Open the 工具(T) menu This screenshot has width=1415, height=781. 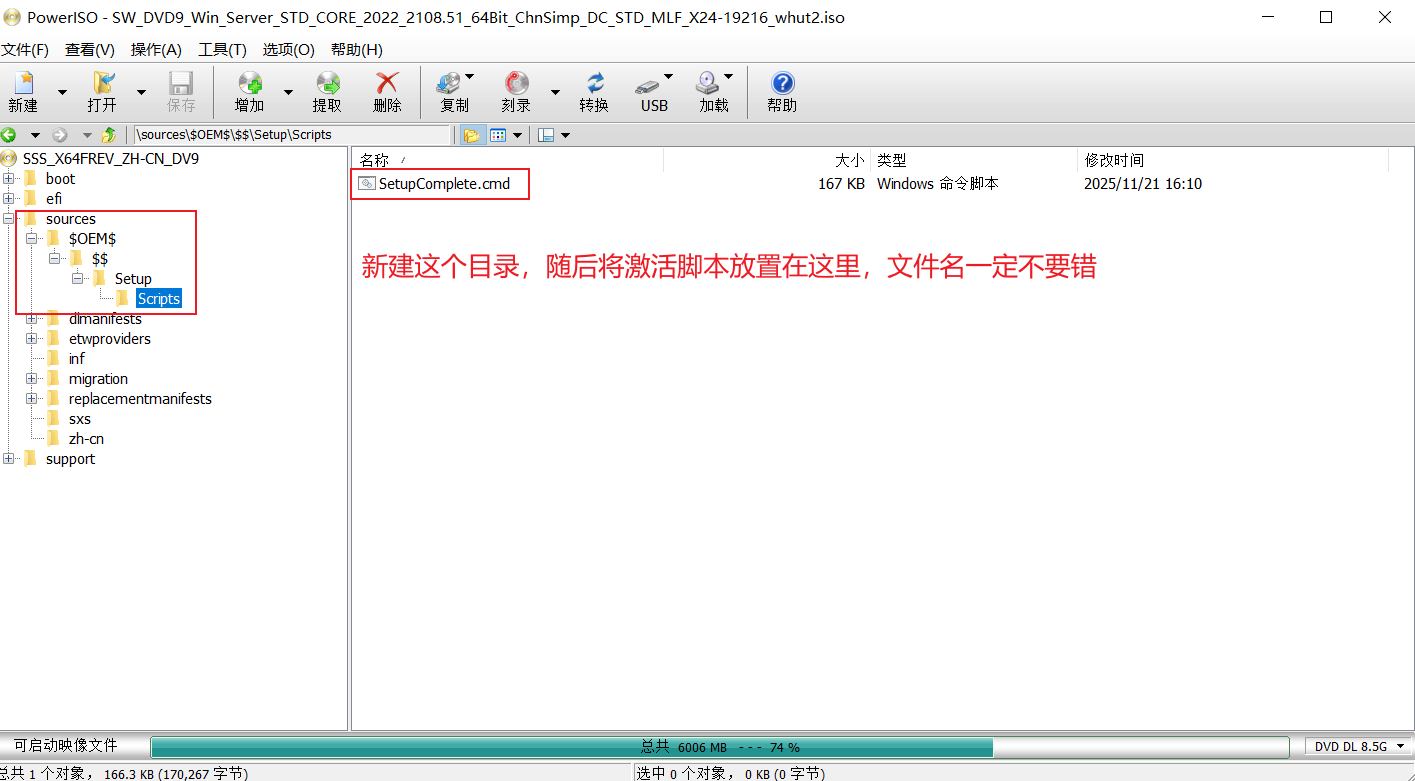coord(222,50)
